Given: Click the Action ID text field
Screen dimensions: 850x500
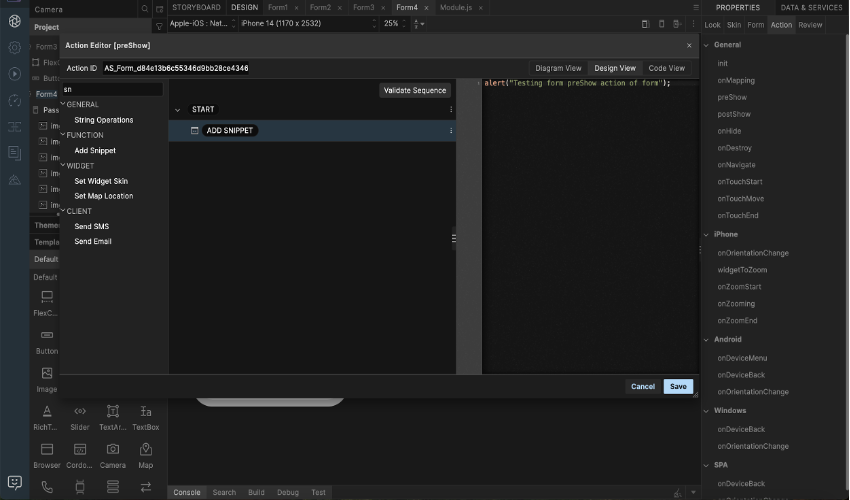Looking at the screenshot, I should (x=176, y=68).
